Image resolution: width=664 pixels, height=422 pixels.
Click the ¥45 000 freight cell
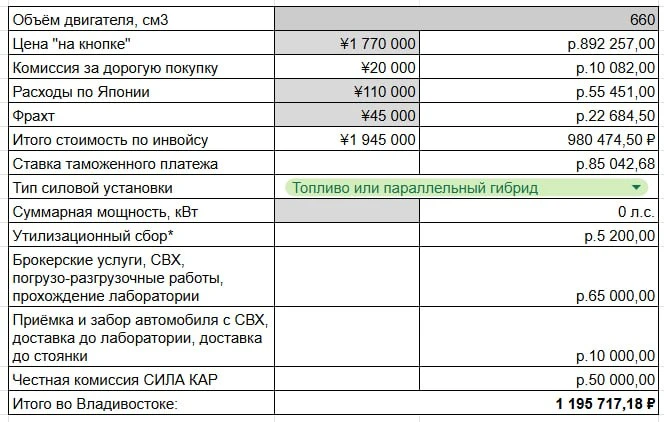(x=347, y=116)
